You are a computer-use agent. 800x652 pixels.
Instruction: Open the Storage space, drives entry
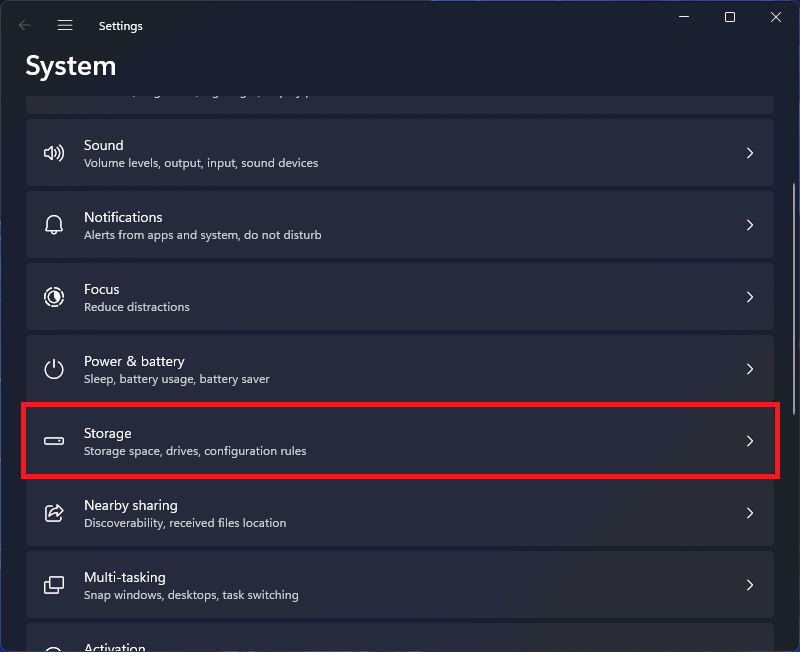[x=400, y=441]
